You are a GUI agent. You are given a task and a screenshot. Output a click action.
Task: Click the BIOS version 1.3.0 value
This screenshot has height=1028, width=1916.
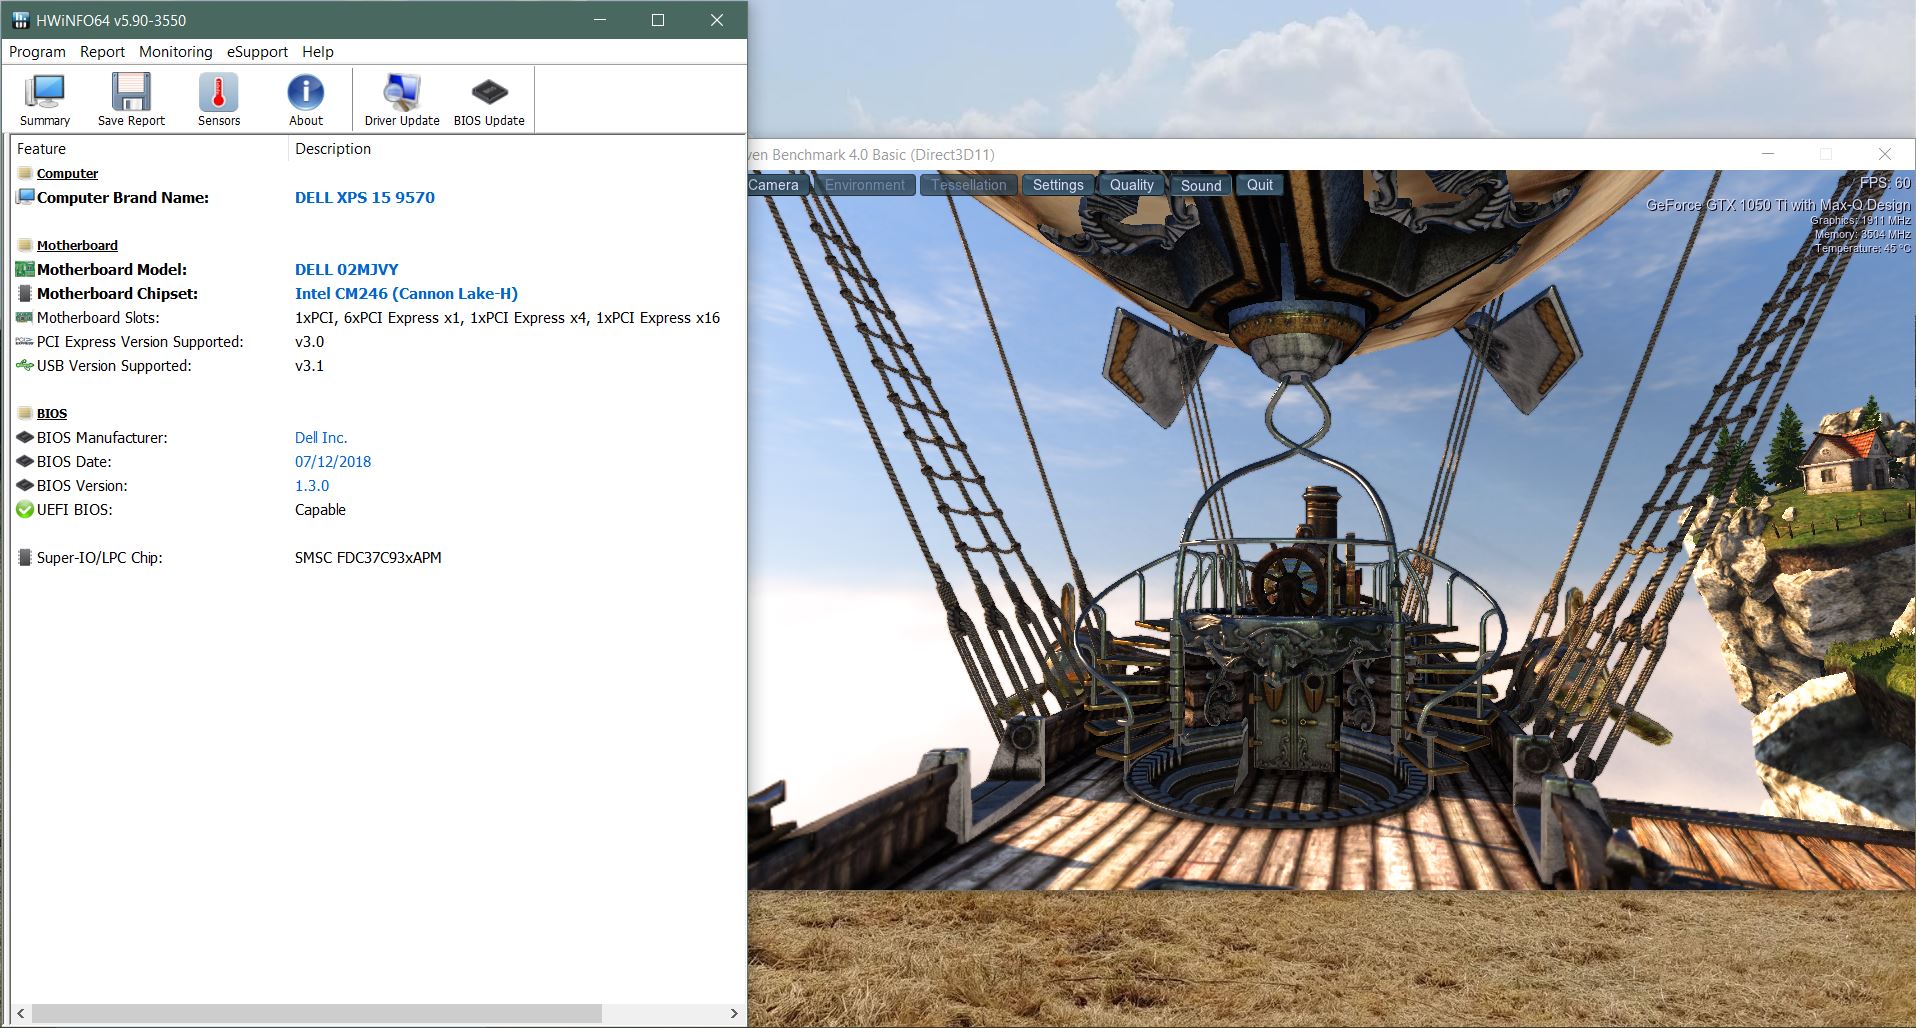[x=312, y=485]
